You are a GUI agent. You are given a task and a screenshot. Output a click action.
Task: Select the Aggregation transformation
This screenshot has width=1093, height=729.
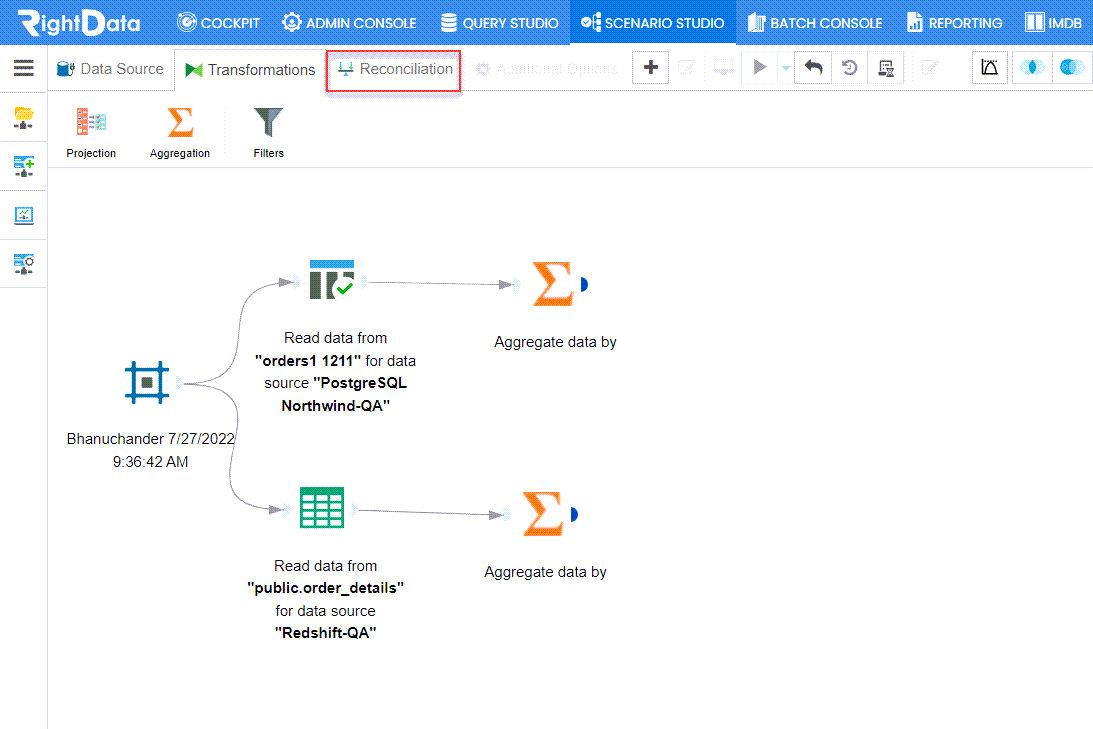pyautogui.click(x=180, y=132)
